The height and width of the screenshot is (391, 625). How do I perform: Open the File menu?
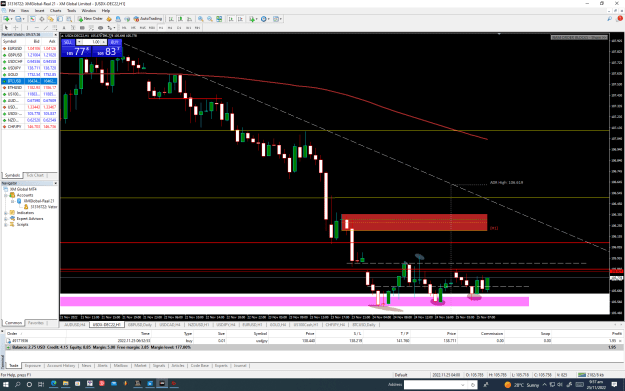[12, 10]
